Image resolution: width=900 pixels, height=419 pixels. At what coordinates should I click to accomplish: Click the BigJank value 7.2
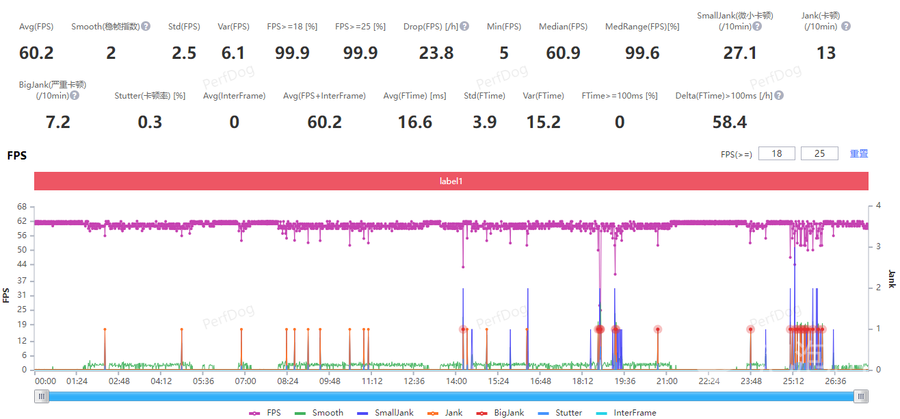pyautogui.click(x=57, y=122)
